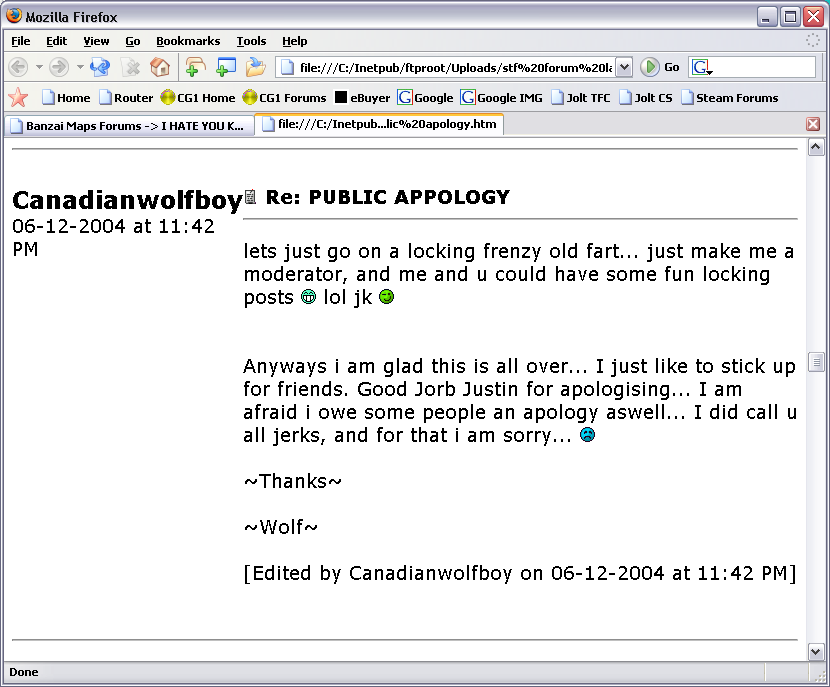Click inside the Google search box
Image resolution: width=830 pixels, height=687 pixels.
(763, 67)
